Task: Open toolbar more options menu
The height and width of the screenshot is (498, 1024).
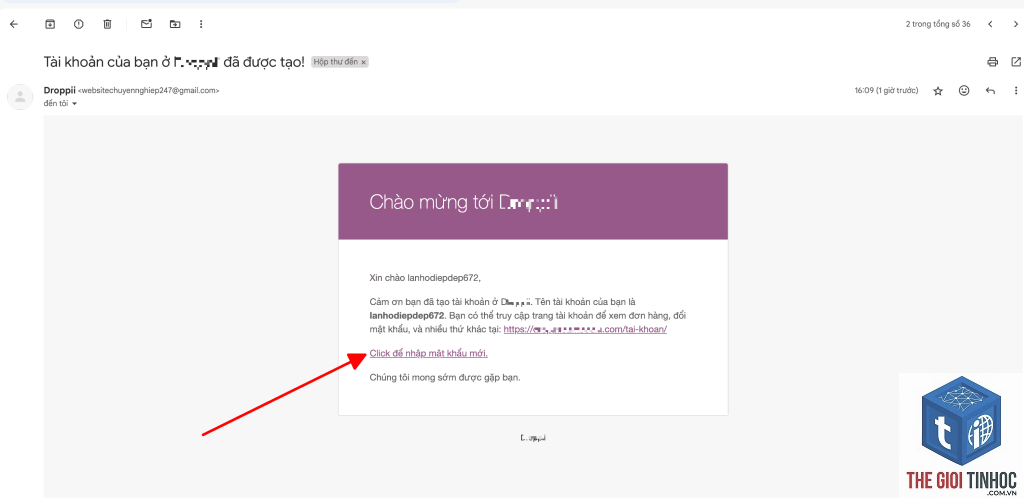Action: click(x=201, y=24)
